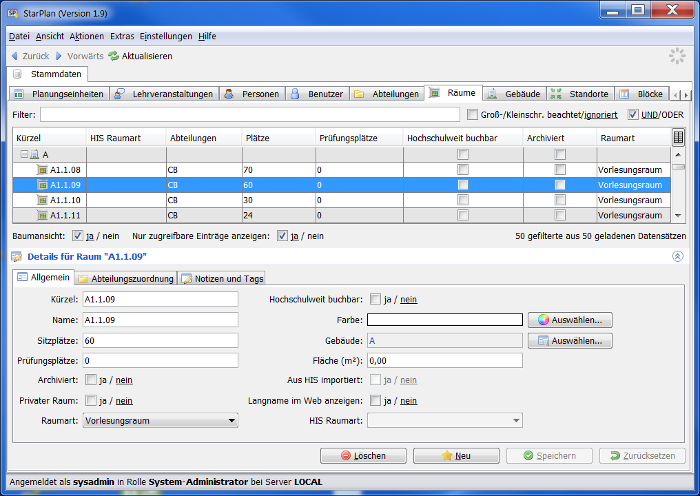The width and height of the screenshot is (700, 496).
Task: Click the Speichern button
Action: click(550, 456)
